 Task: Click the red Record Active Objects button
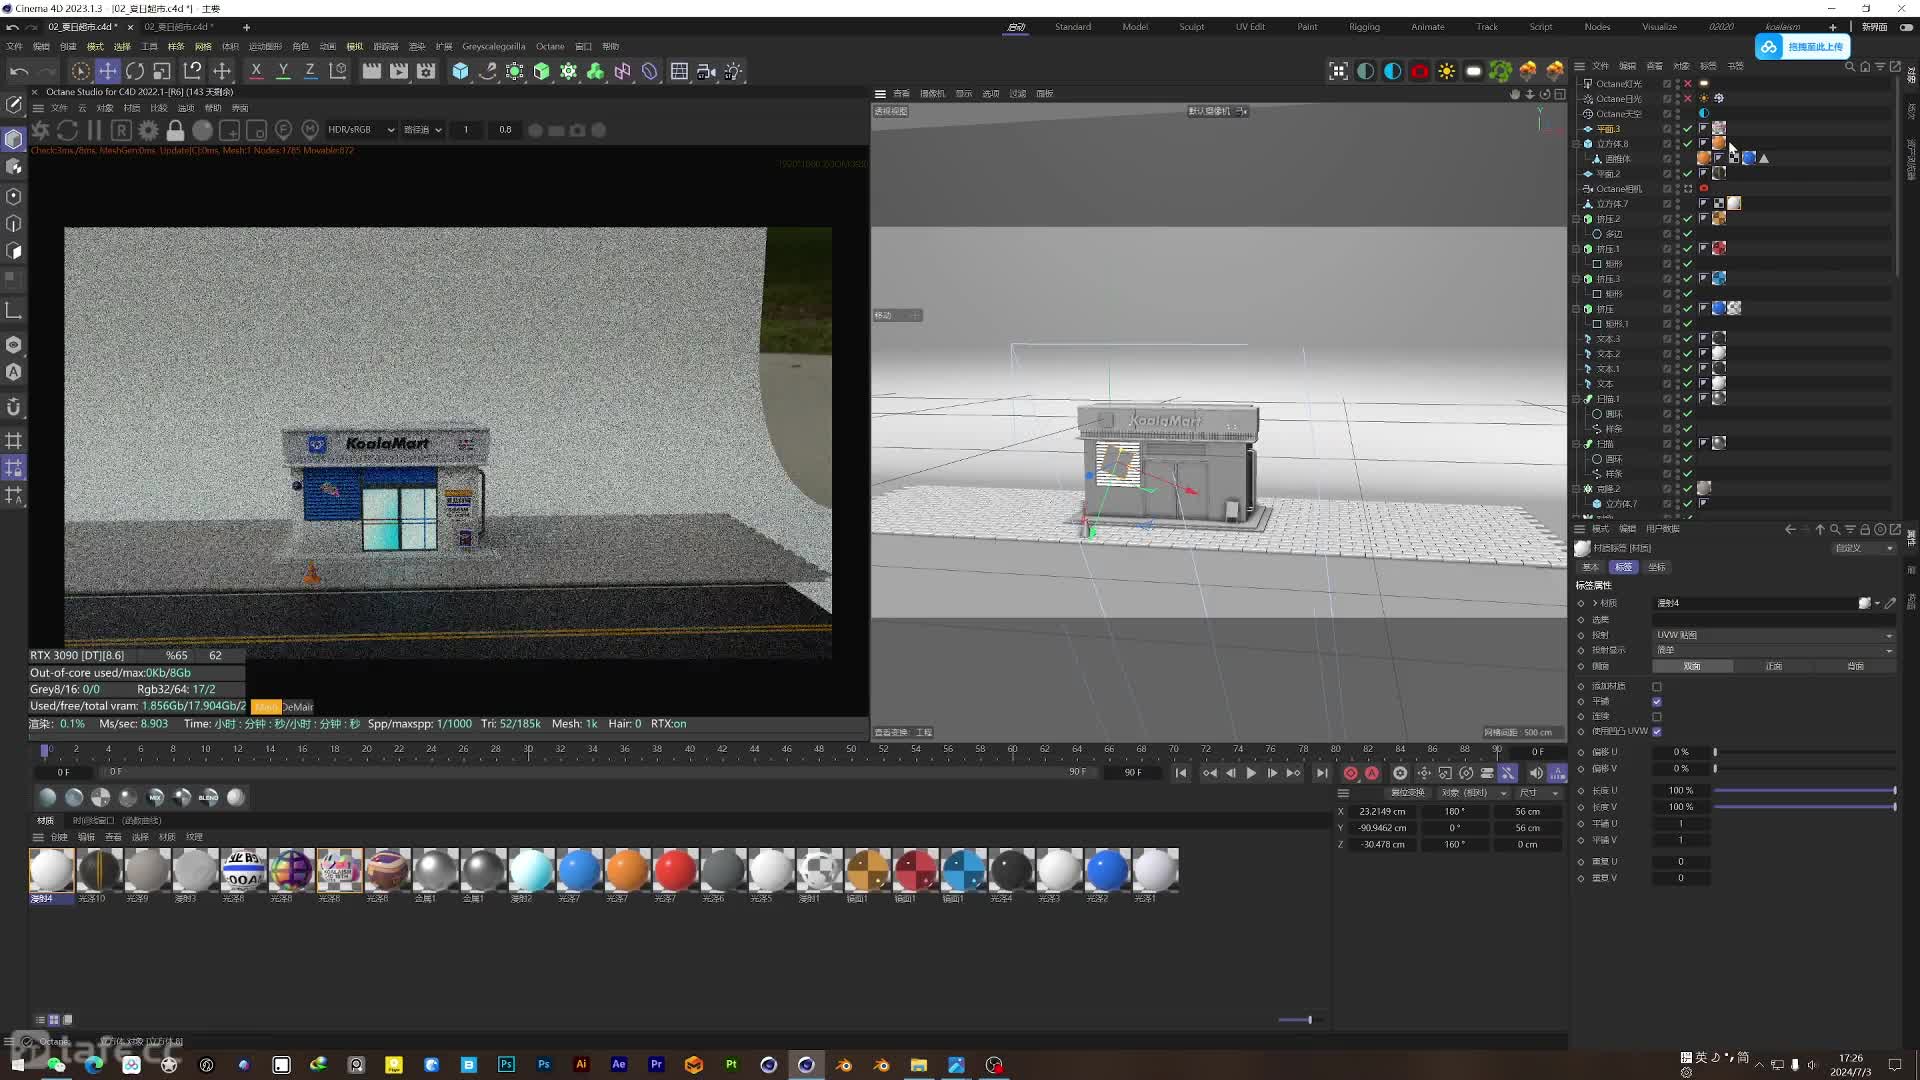(1350, 773)
